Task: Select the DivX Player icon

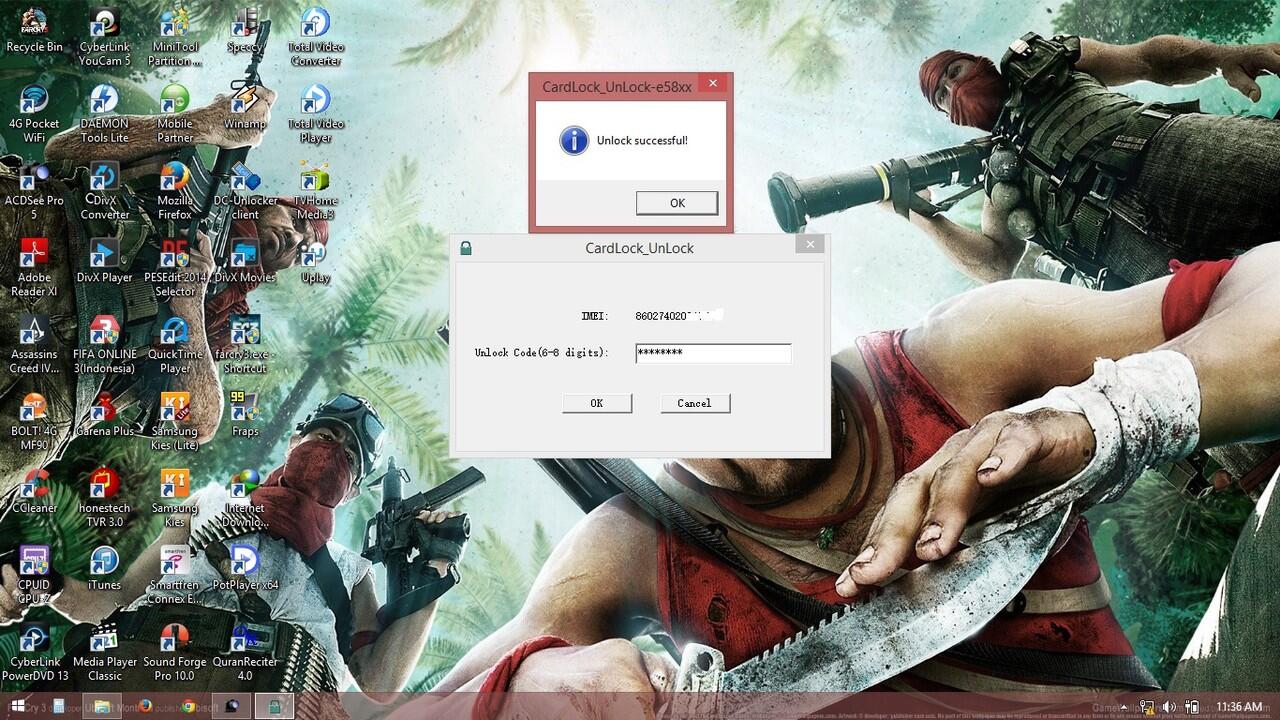Action: pyautogui.click(x=105, y=262)
